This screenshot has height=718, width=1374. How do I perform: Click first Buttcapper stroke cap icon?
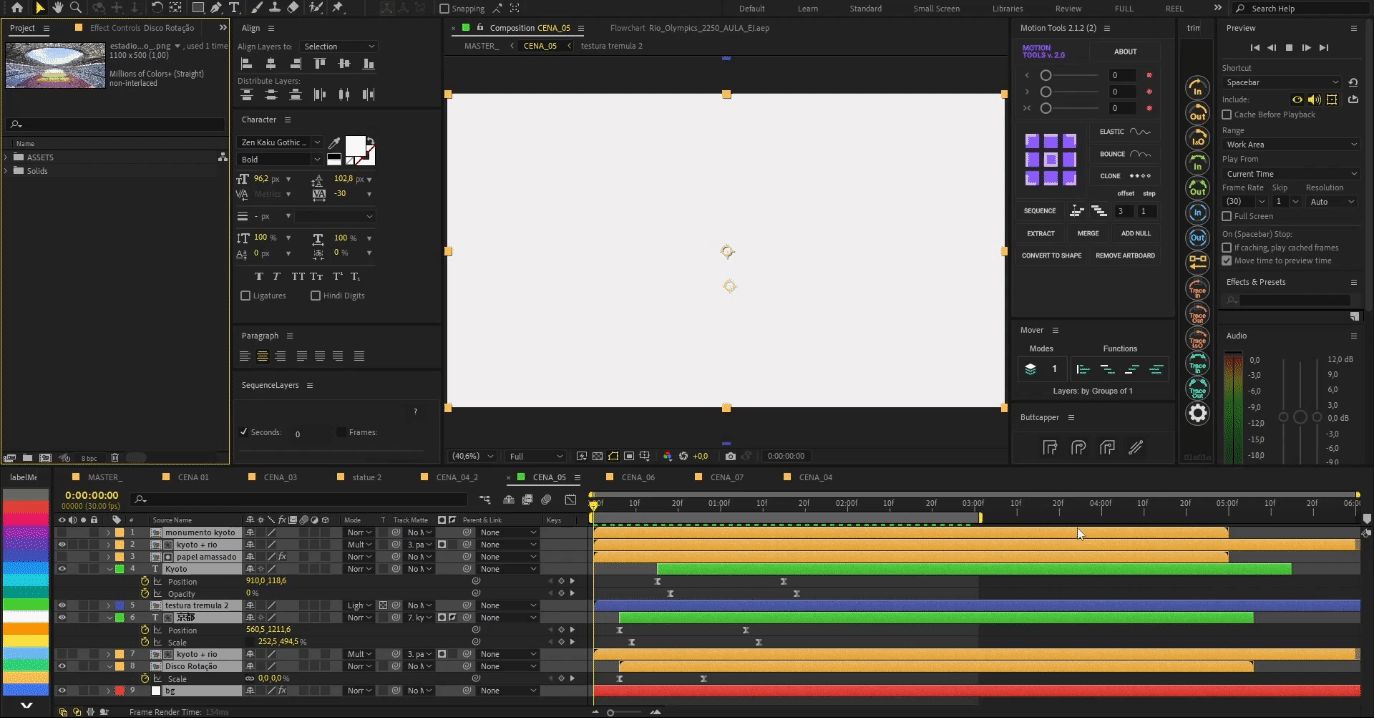coord(1050,447)
